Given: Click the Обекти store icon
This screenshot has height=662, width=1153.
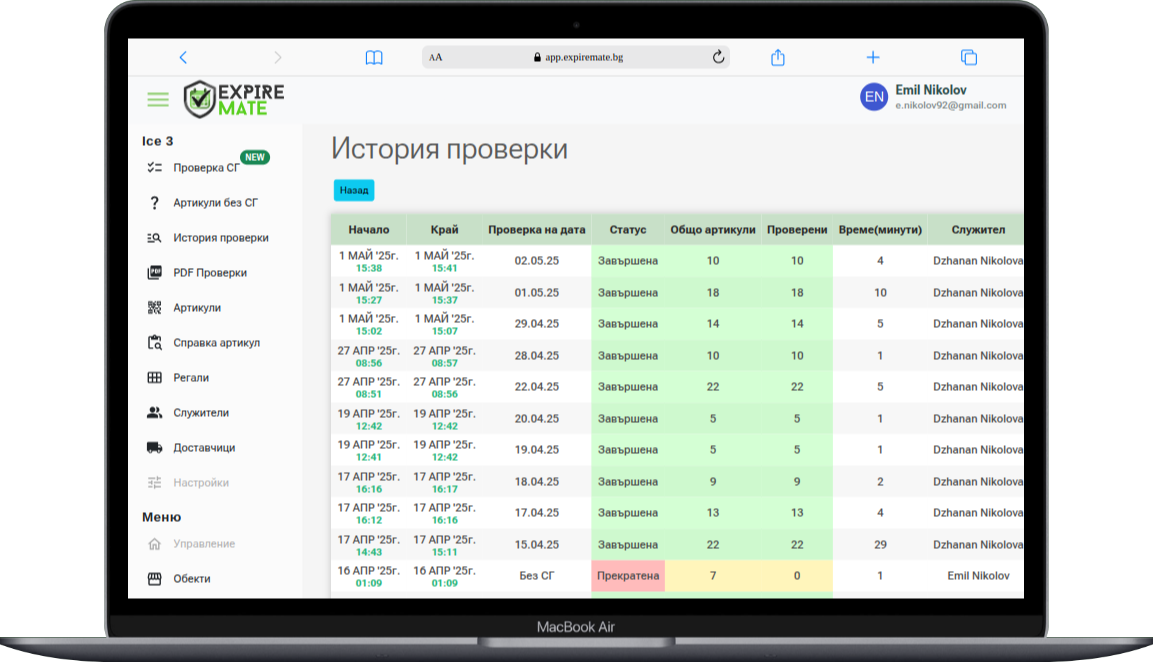Looking at the screenshot, I should pyautogui.click(x=154, y=579).
